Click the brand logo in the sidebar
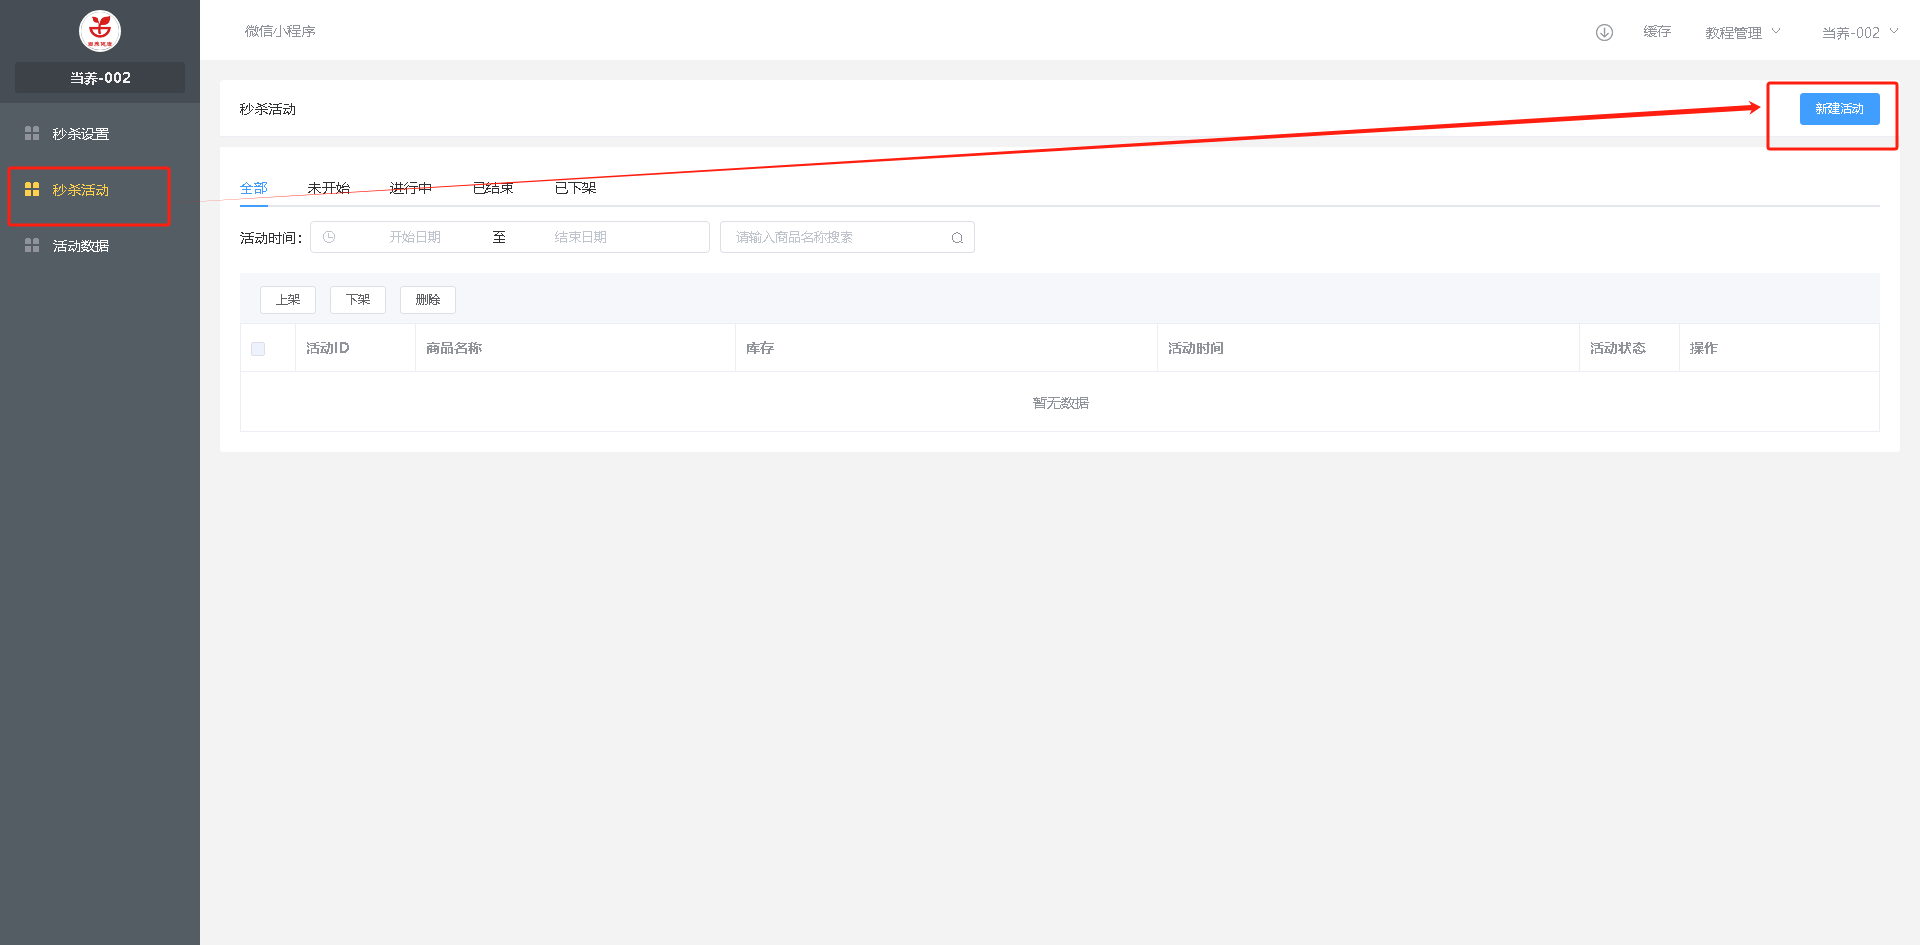1920x945 pixels. point(100,31)
